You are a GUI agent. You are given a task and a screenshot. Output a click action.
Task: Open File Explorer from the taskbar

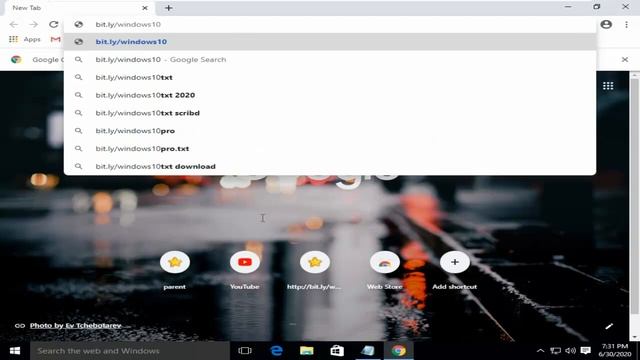click(307, 351)
